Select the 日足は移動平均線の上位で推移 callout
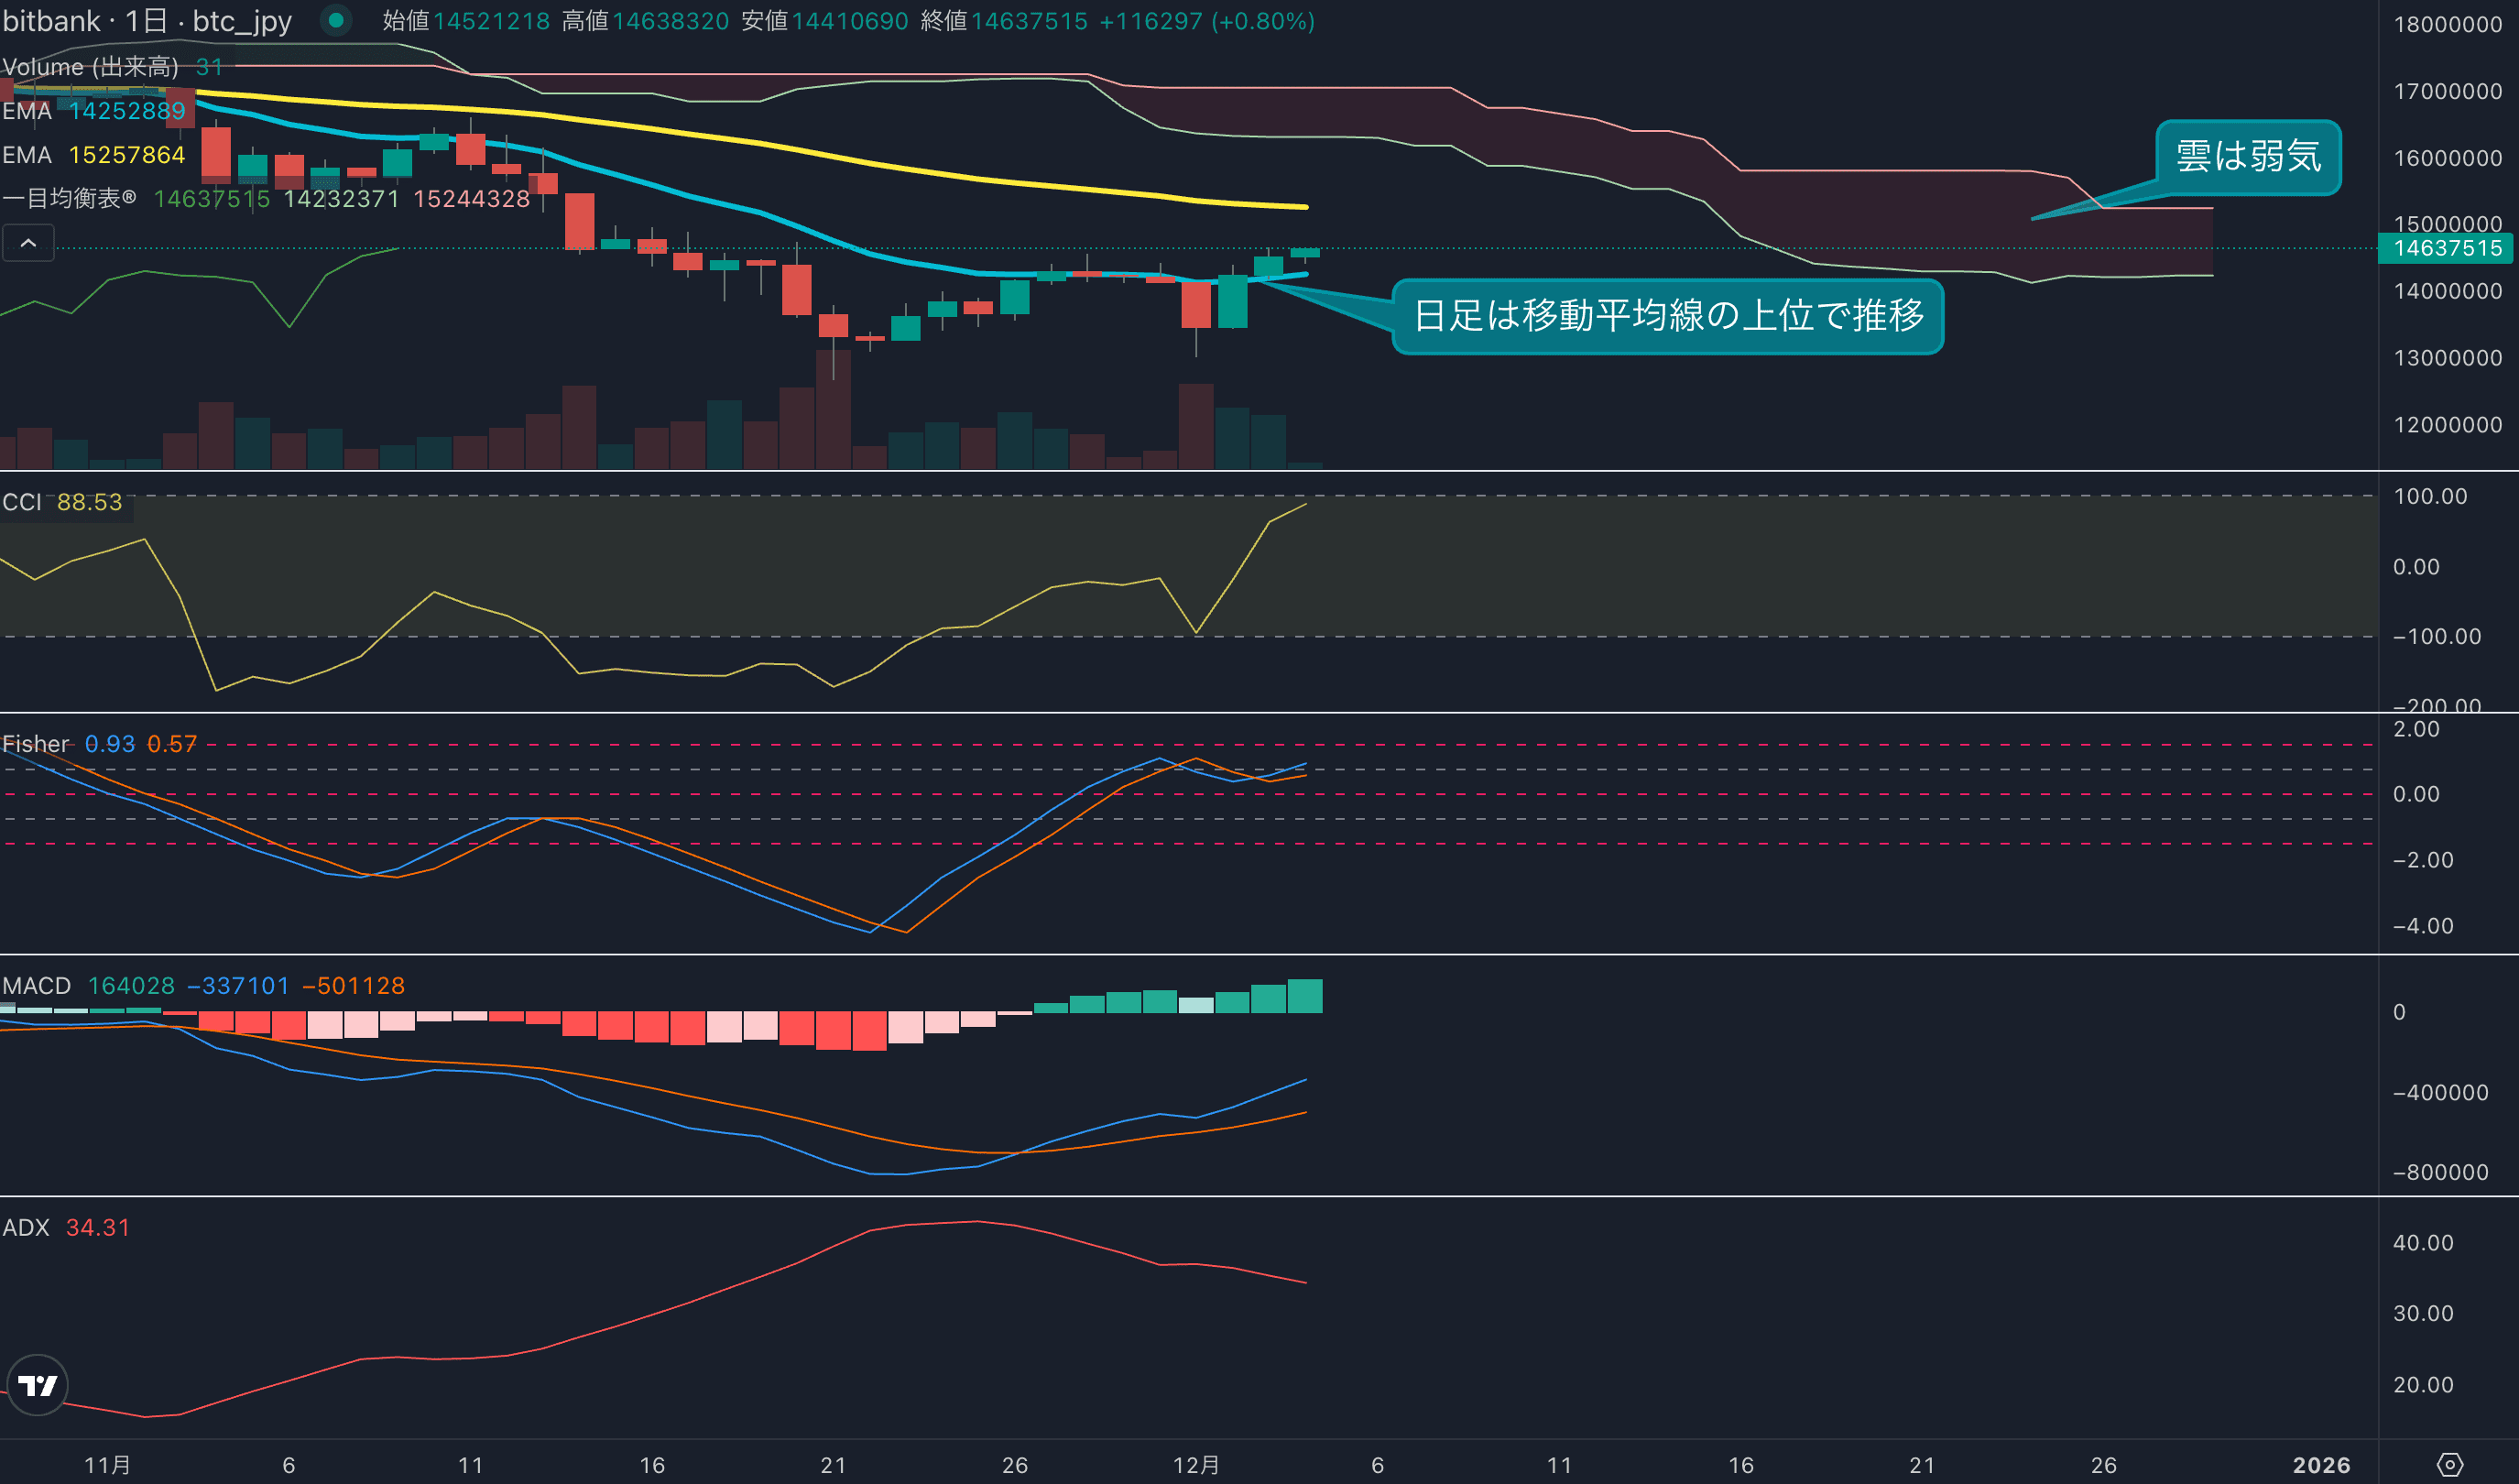The image size is (2519, 1484). [x=1667, y=316]
